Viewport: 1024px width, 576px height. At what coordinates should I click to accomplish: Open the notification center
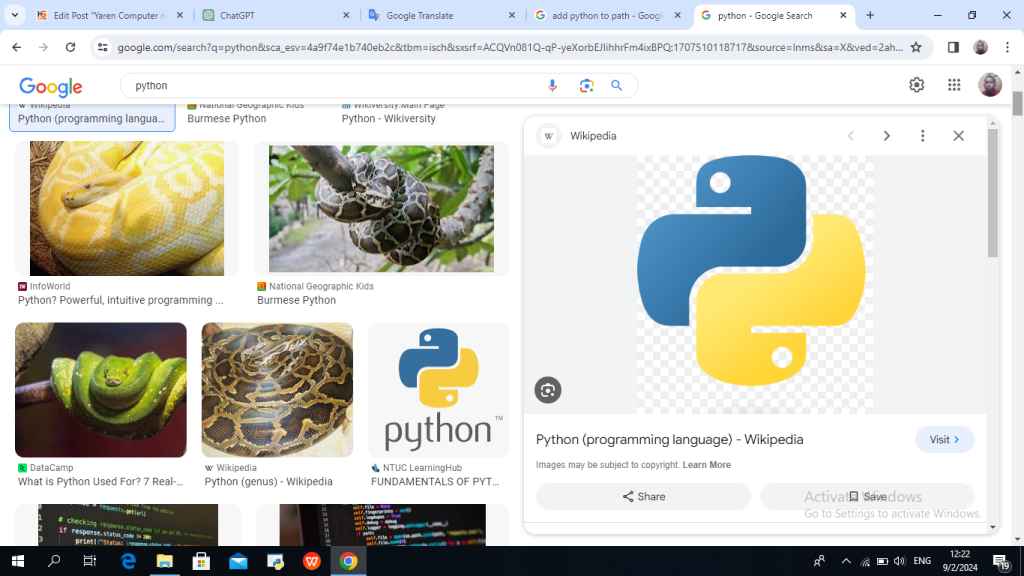click(1001, 562)
